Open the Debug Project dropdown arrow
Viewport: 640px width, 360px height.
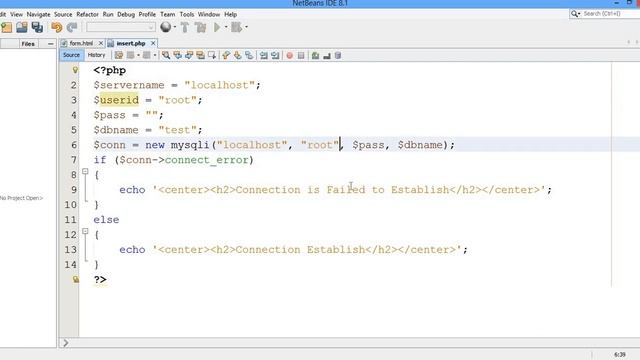(246, 27)
